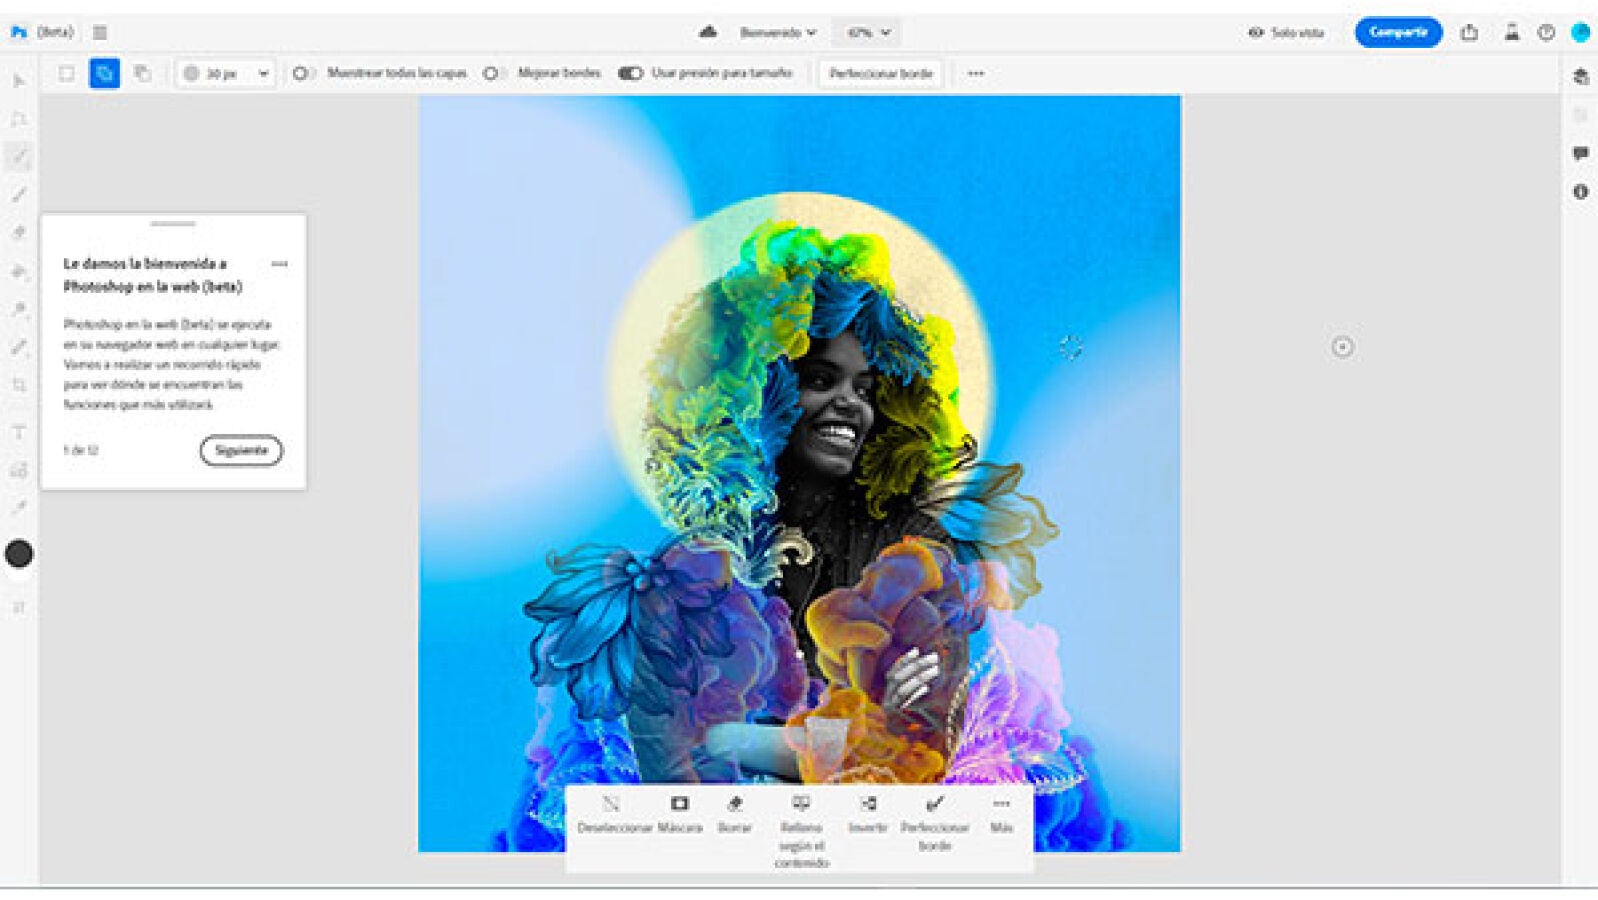Toggle Mostrar todas las capas switch

coord(302,73)
